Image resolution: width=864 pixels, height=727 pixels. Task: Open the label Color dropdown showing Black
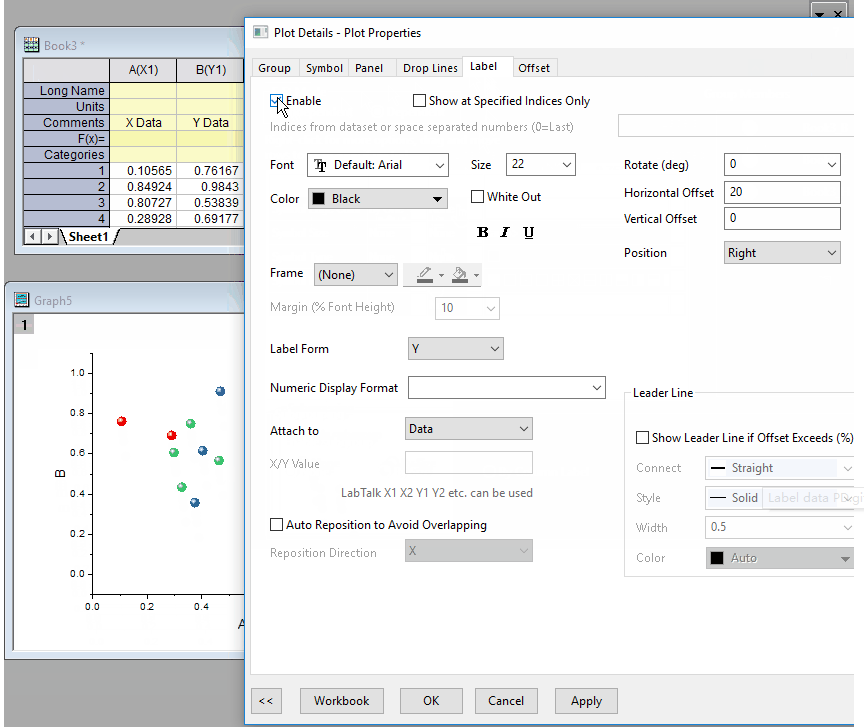[x=378, y=198]
